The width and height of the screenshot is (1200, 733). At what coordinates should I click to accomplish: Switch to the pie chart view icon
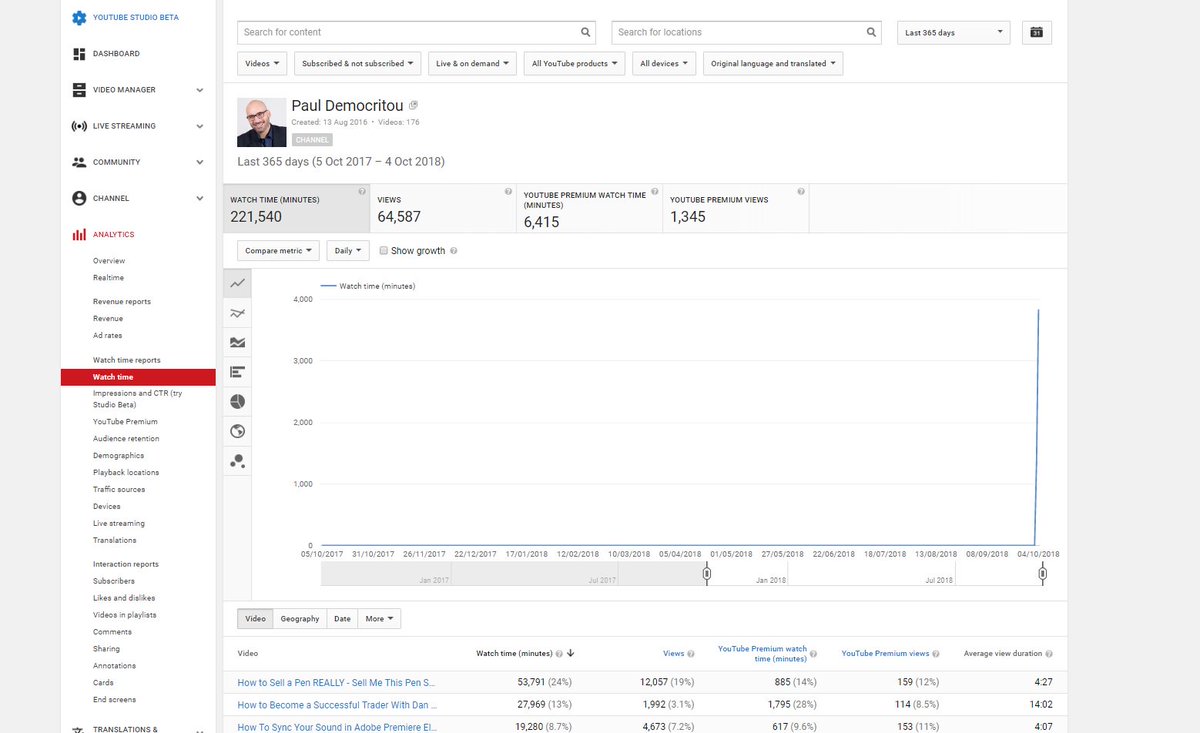point(238,402)
